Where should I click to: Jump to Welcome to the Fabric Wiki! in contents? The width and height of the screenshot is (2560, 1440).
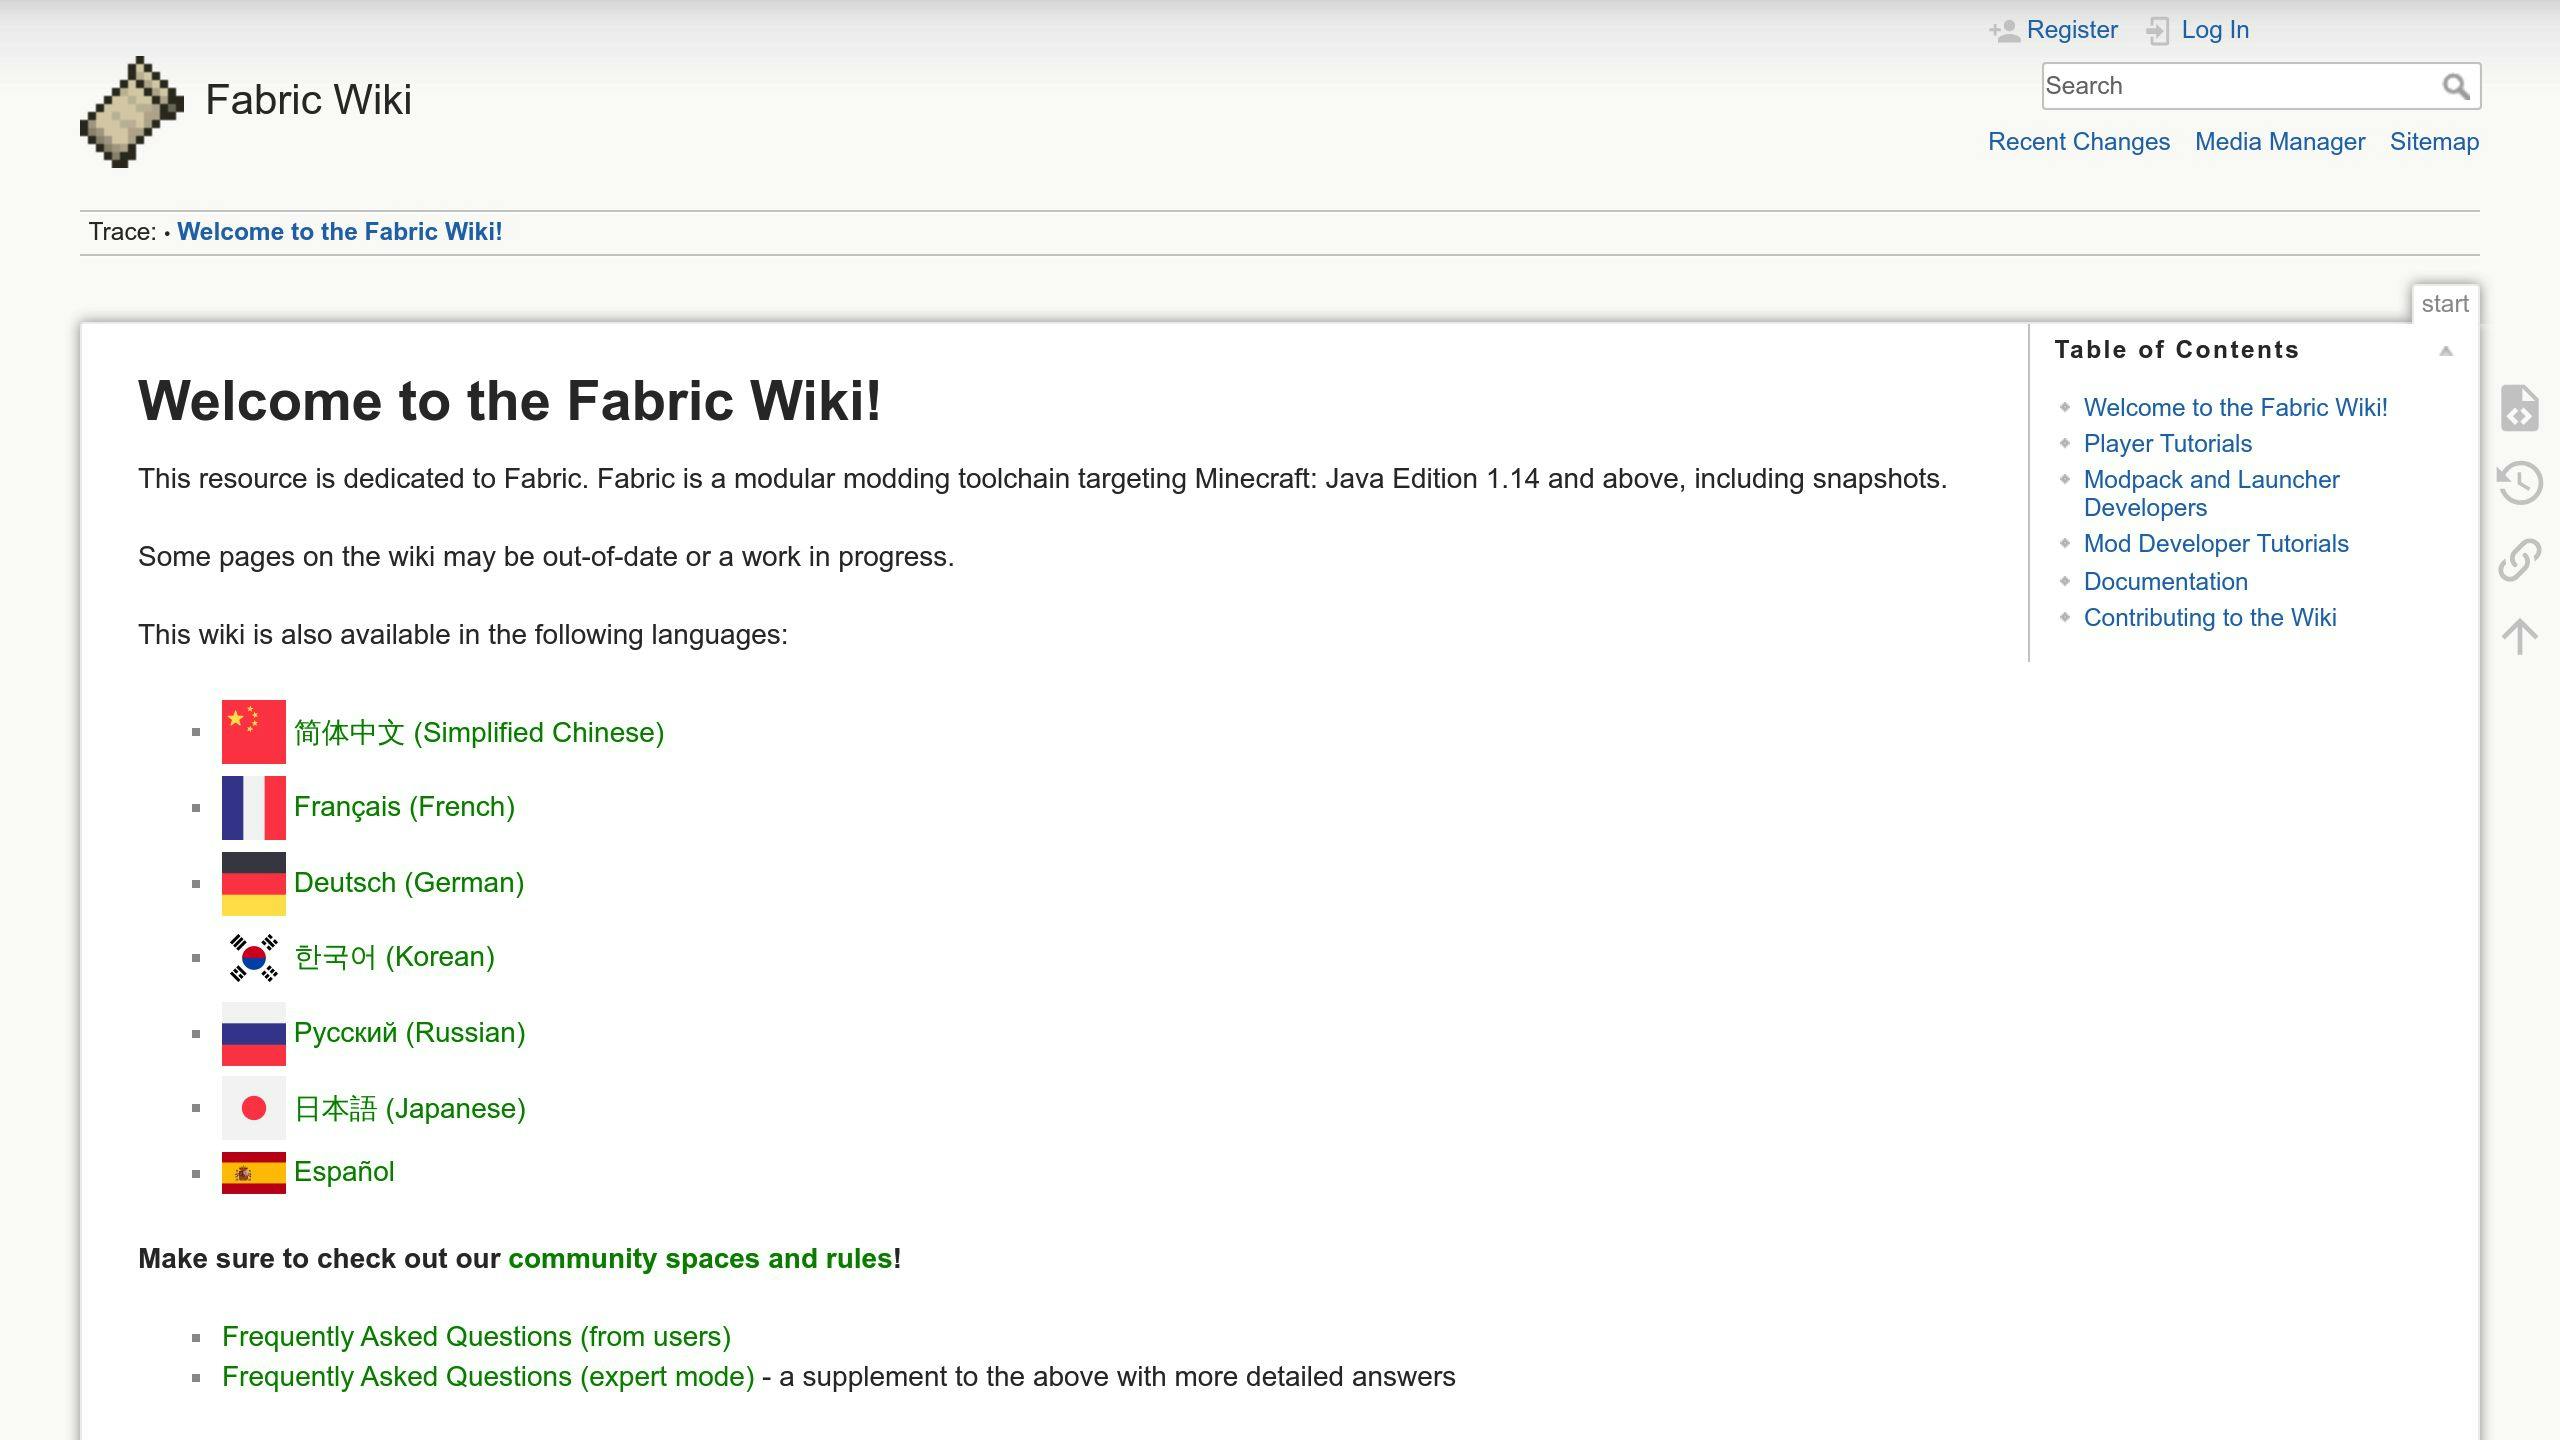pos(2235,408)
